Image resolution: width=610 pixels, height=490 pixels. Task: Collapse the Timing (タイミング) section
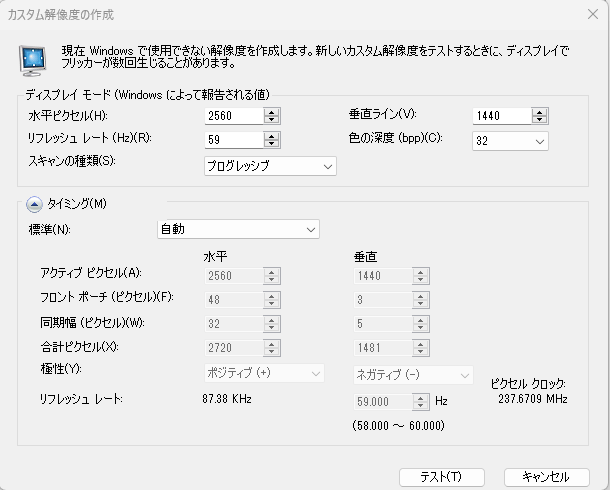[x=34, y=204]
